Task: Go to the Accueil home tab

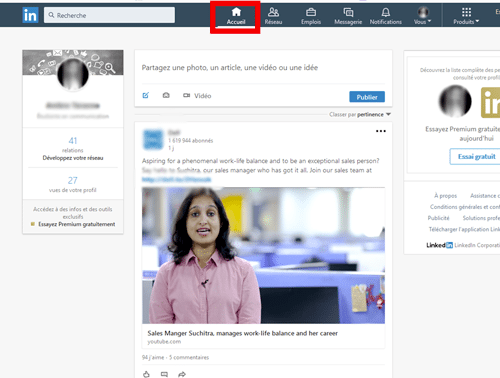Action: [236, 16]
